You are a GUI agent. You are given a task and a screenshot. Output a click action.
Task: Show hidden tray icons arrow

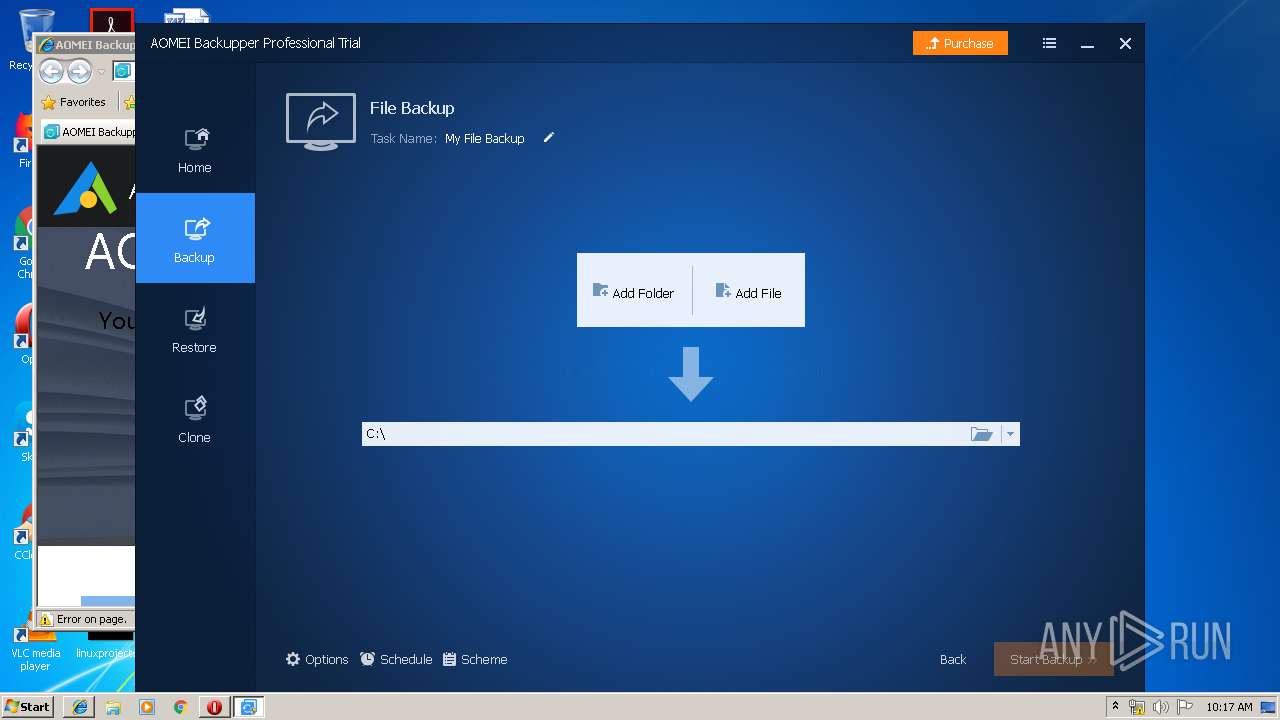[x=1115, y=706]
